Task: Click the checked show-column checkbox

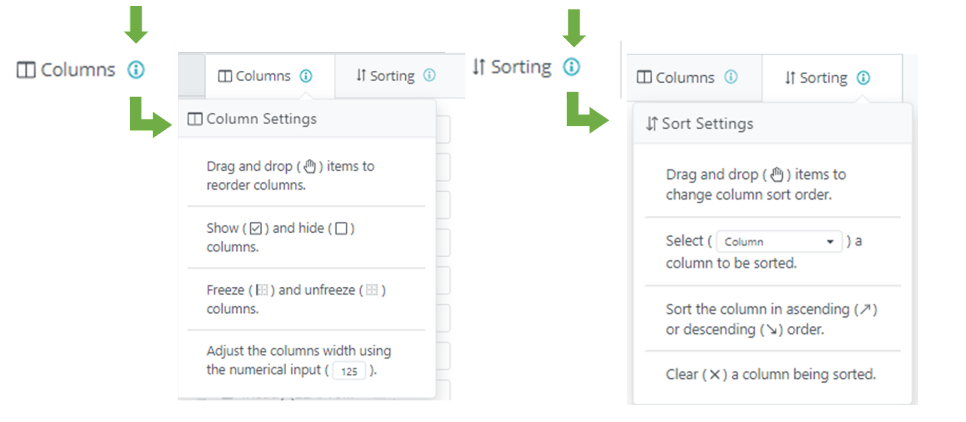Action: 255,229
